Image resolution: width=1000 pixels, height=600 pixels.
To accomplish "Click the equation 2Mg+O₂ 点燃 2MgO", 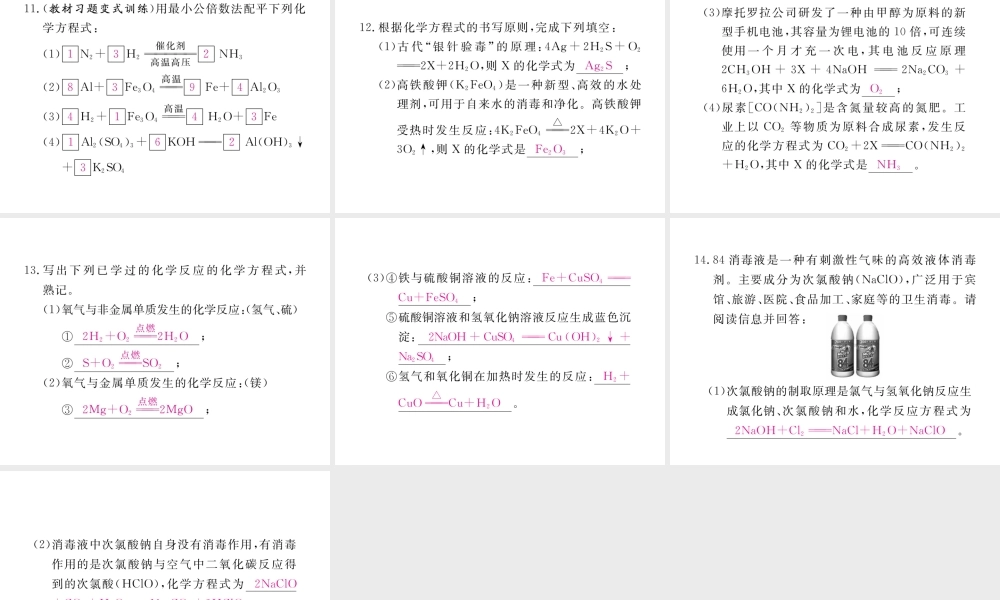I will pyautogui.click(x=137, y=407).
